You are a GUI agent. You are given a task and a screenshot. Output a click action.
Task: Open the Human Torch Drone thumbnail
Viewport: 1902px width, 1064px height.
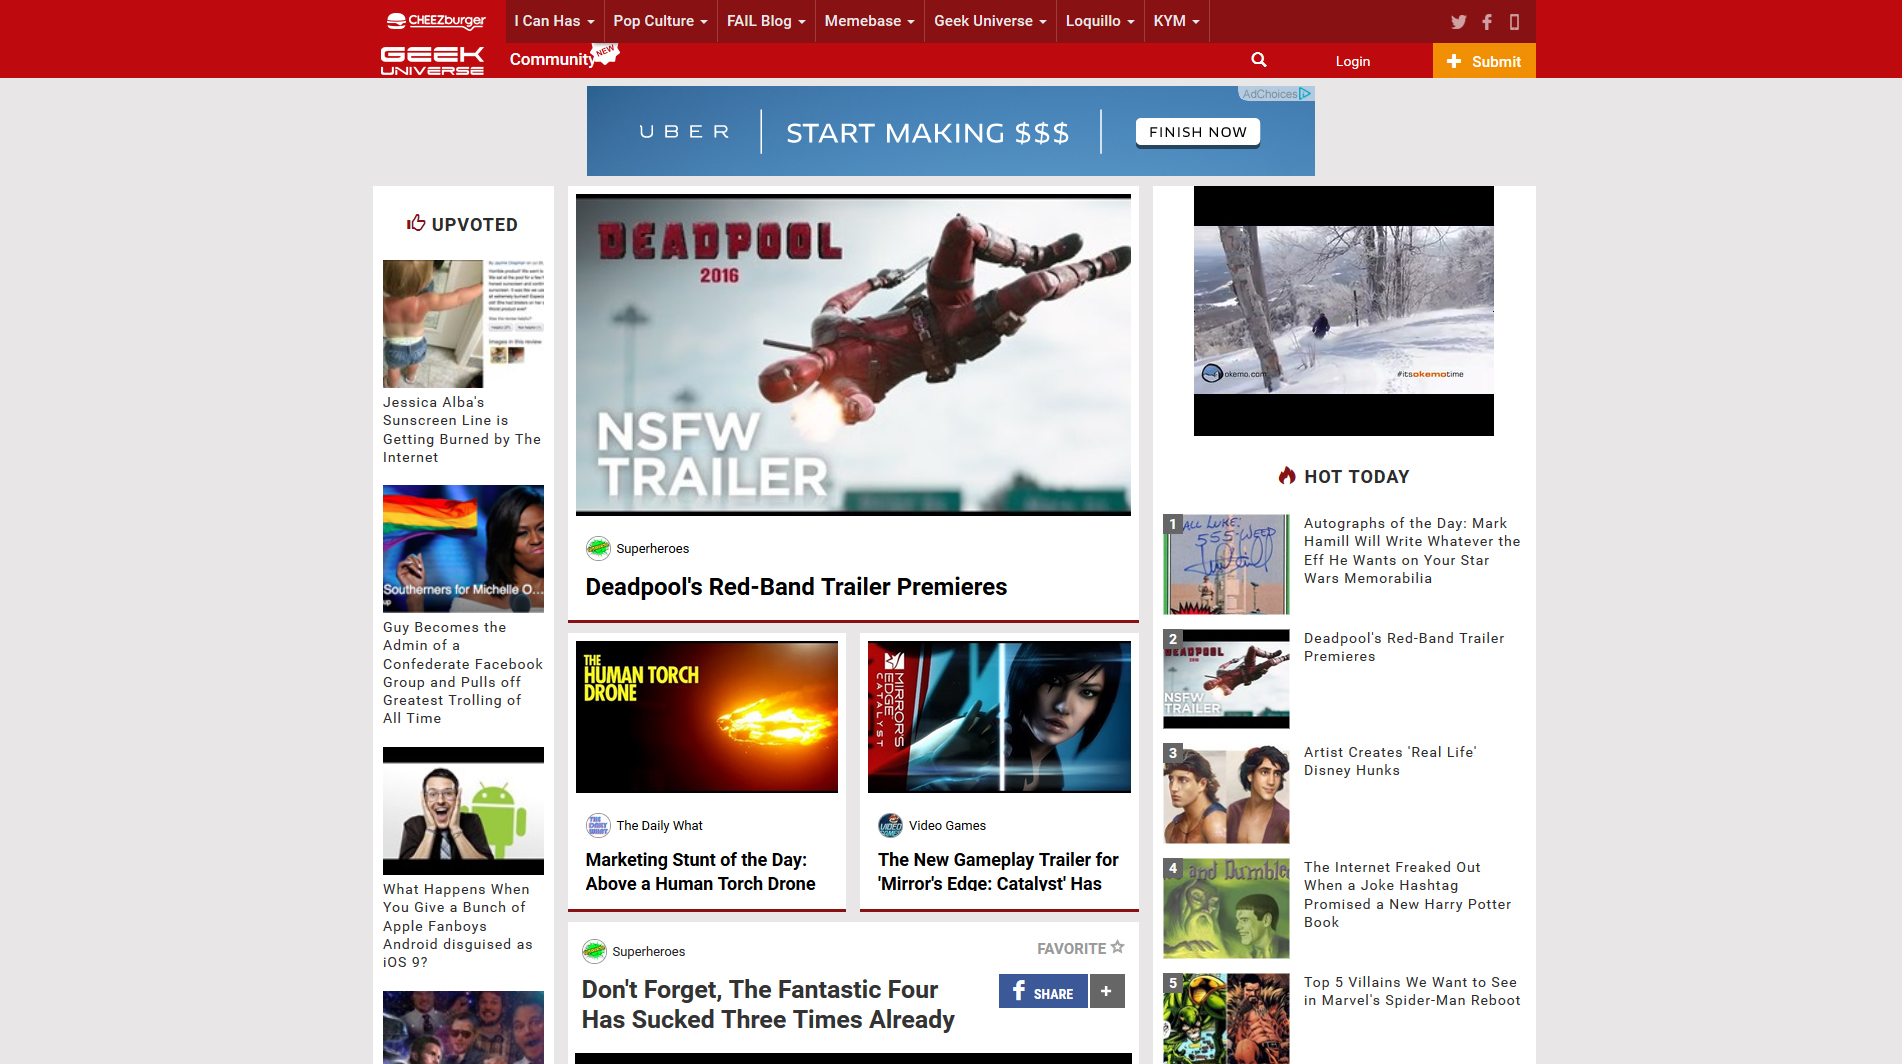click(x=706, y=717)
